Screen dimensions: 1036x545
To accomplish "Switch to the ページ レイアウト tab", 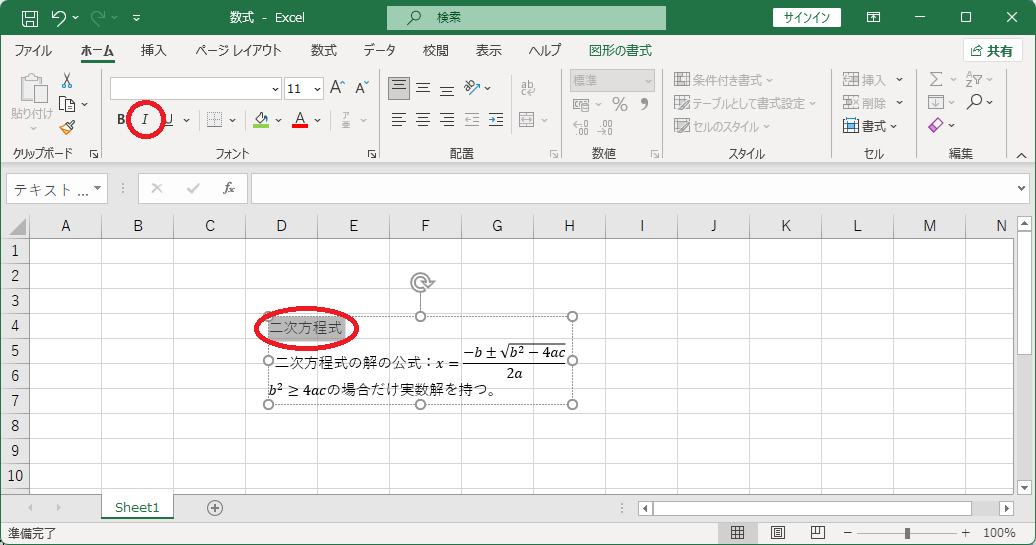I will (238, 51).
